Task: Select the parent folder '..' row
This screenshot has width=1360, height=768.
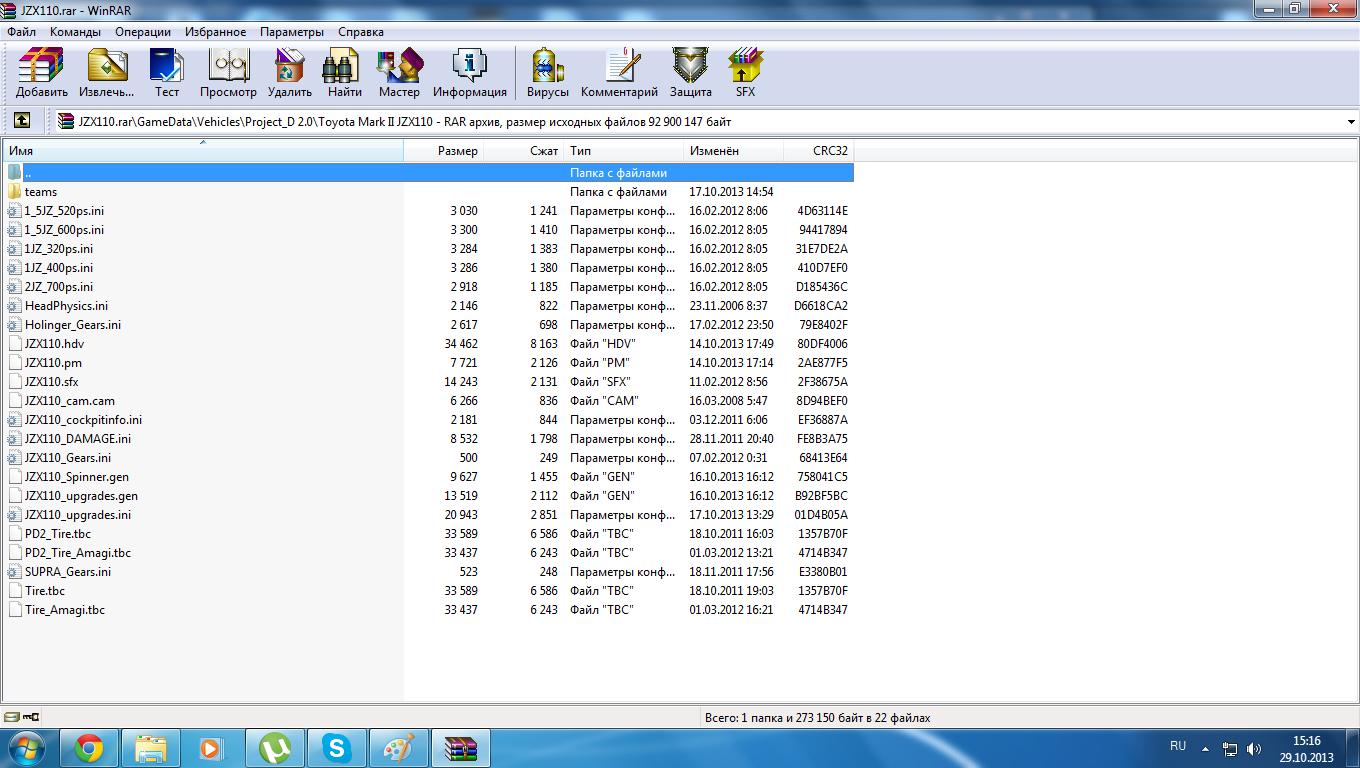Action: click(429, 173)
